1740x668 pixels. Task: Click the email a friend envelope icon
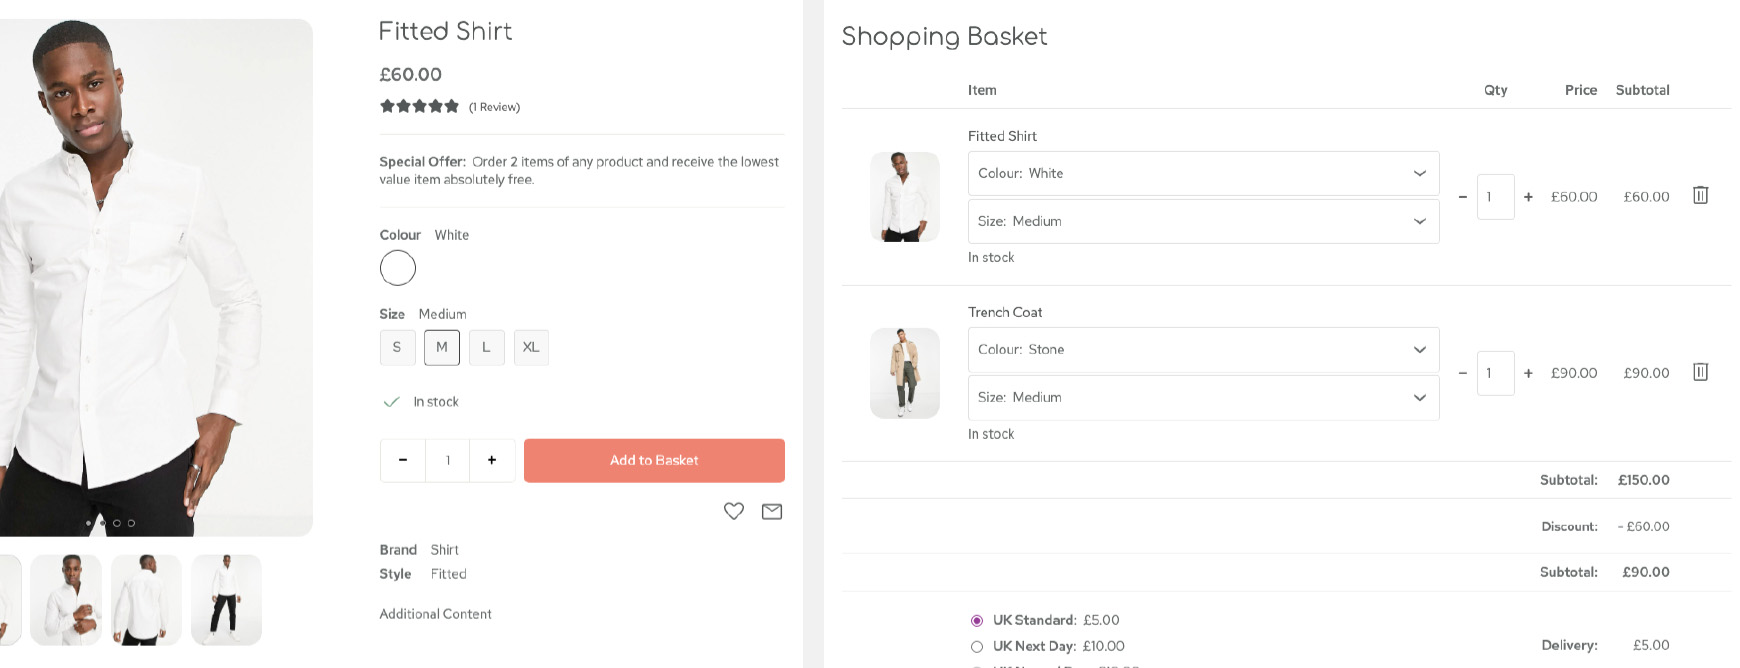click(x=772, y=511)
